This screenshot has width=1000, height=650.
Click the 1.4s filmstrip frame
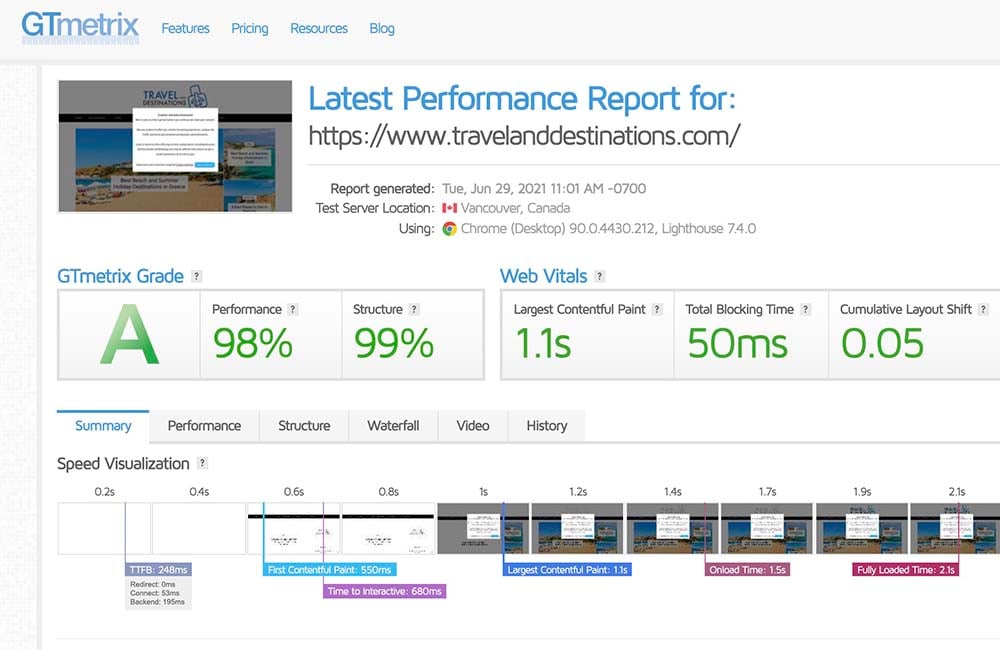coord(673,528)
